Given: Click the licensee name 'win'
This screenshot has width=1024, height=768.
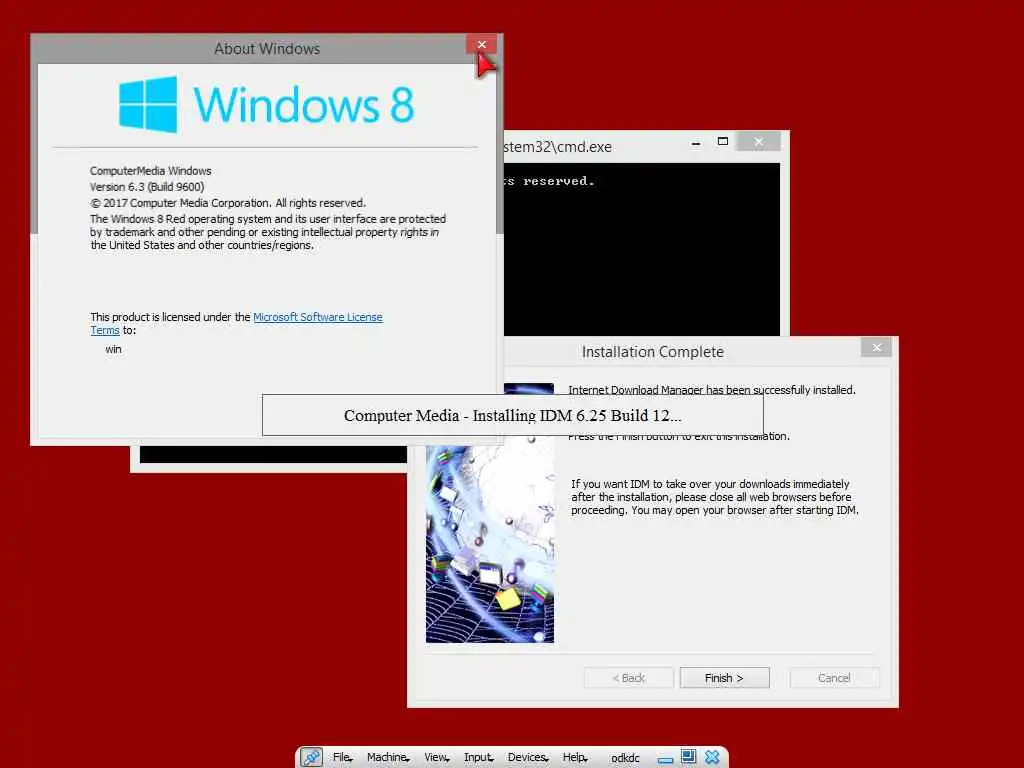Looking at the screenshot, I should tap(113, 349).
